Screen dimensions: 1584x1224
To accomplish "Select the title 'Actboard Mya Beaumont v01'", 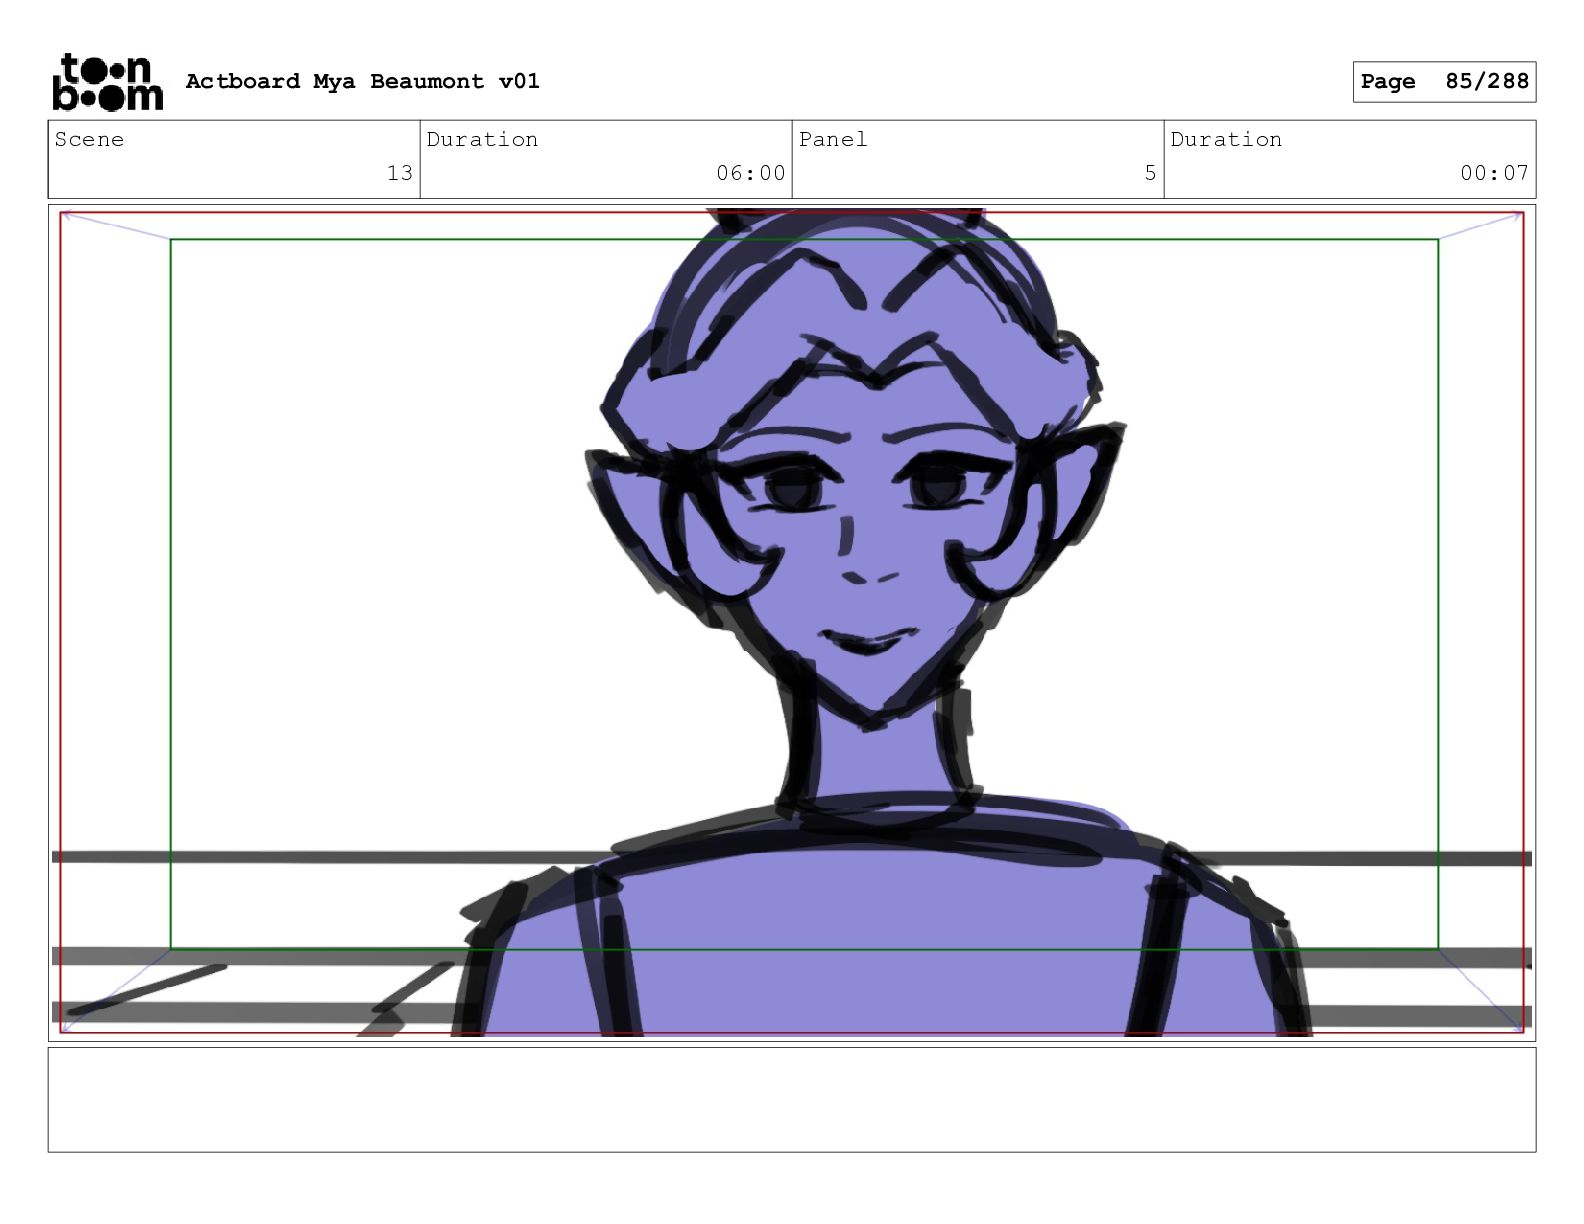I will (x=362, y=81).
